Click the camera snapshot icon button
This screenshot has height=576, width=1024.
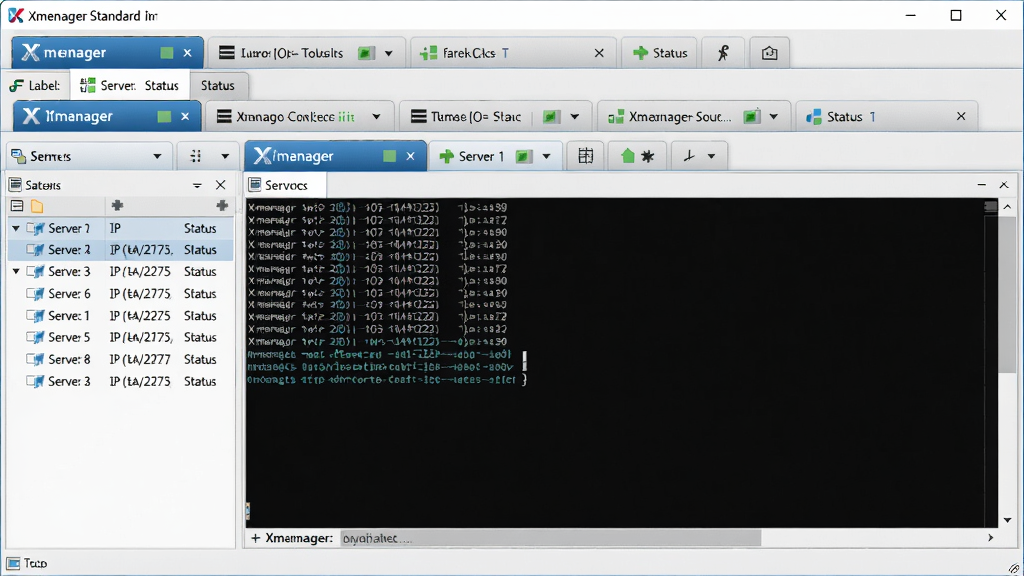[769, 53]
